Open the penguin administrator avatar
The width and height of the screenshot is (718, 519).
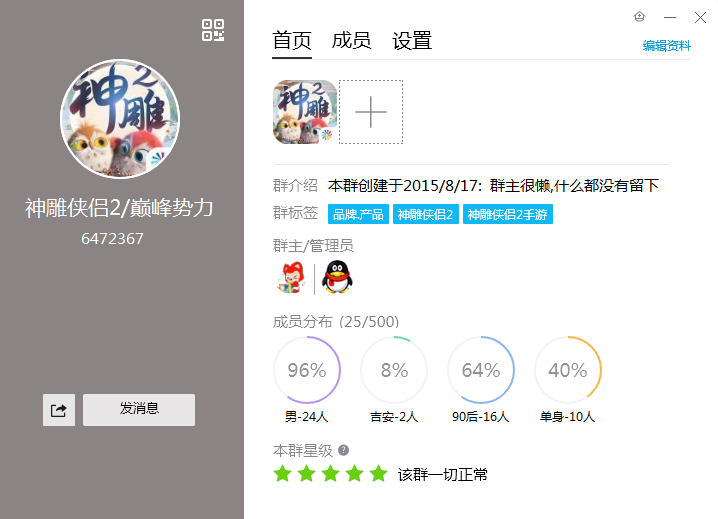point(337,277)
